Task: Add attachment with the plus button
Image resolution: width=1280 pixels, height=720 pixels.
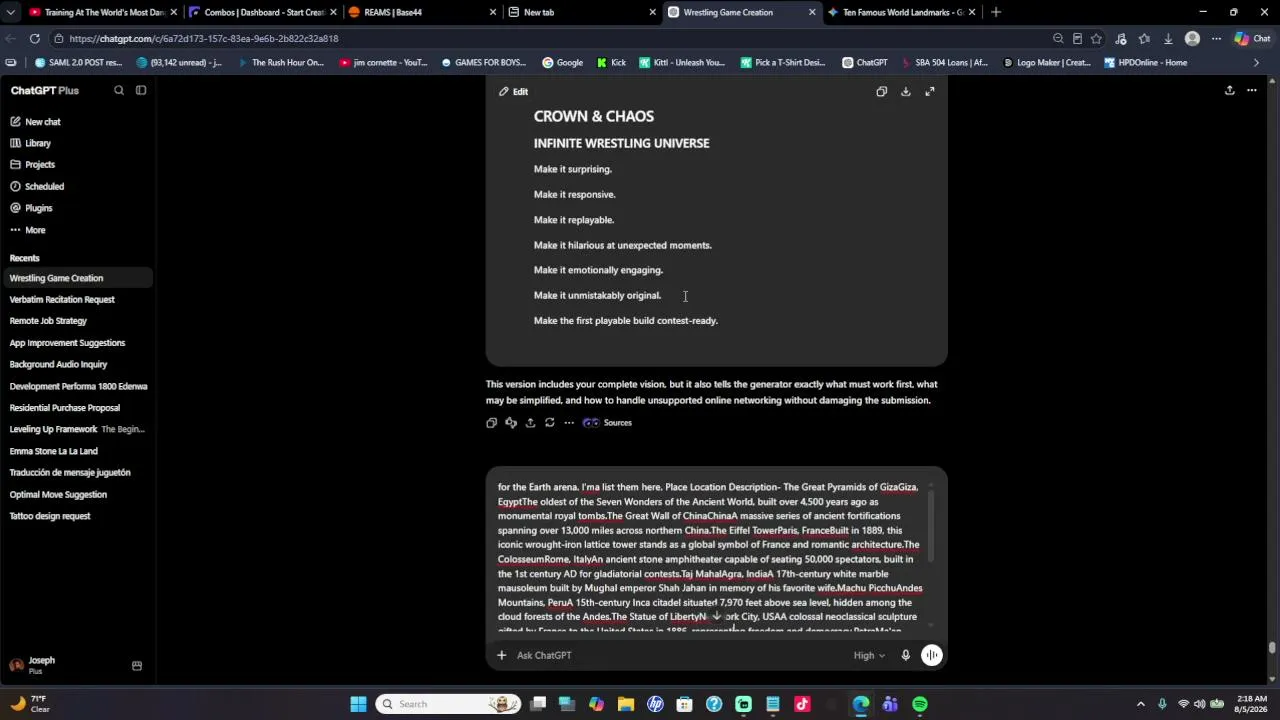Action: point(501,655)
